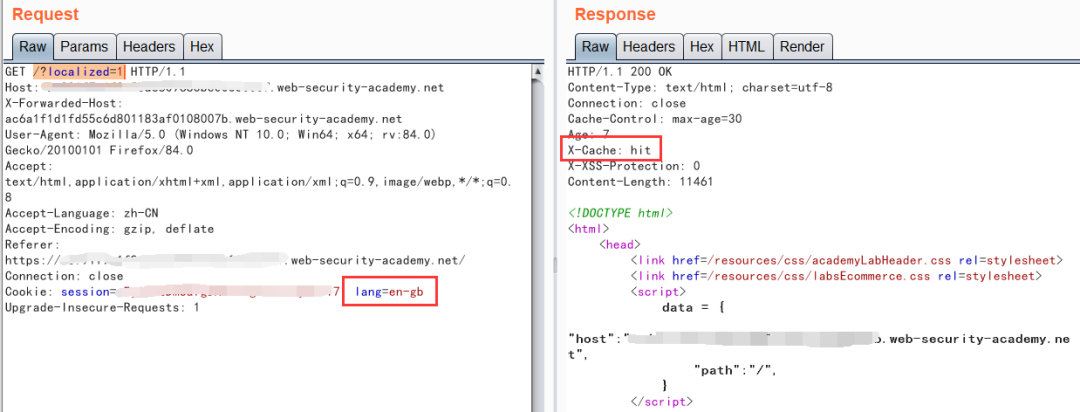Click the response Connection: close header
The image size is (1080, 412).
tap(627, 103)
